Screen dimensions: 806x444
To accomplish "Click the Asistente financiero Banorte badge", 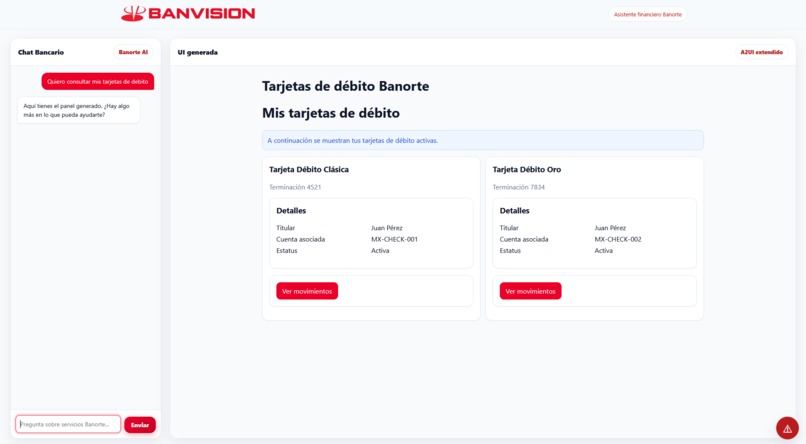I will click(x=648, y=14).
